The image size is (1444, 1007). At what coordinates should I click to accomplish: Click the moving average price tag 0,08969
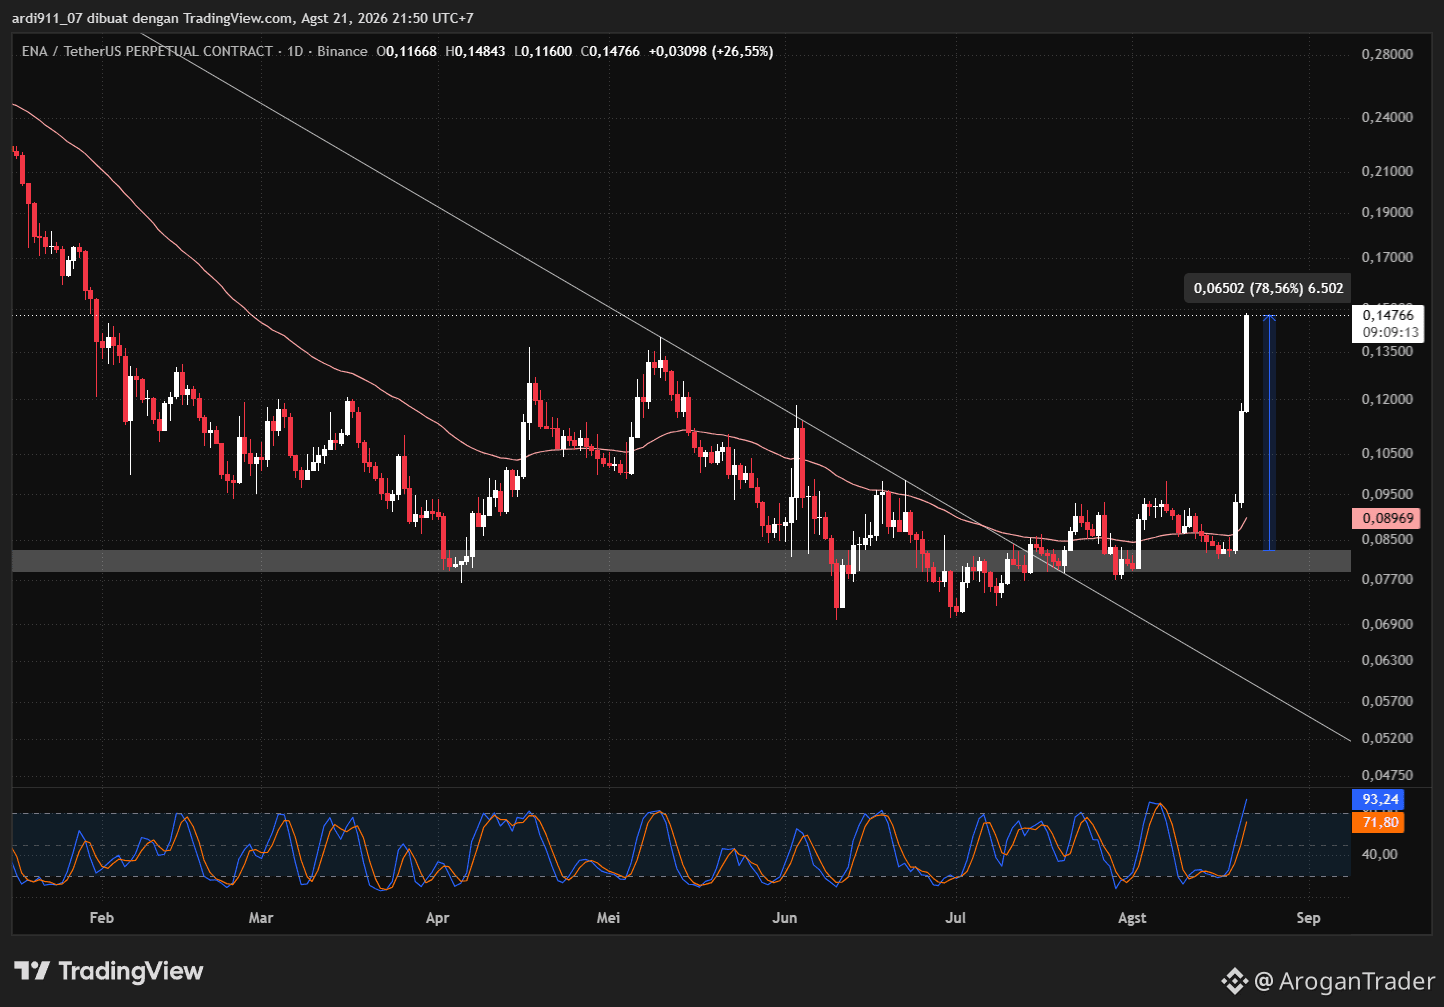click(x=1387, y=518)
